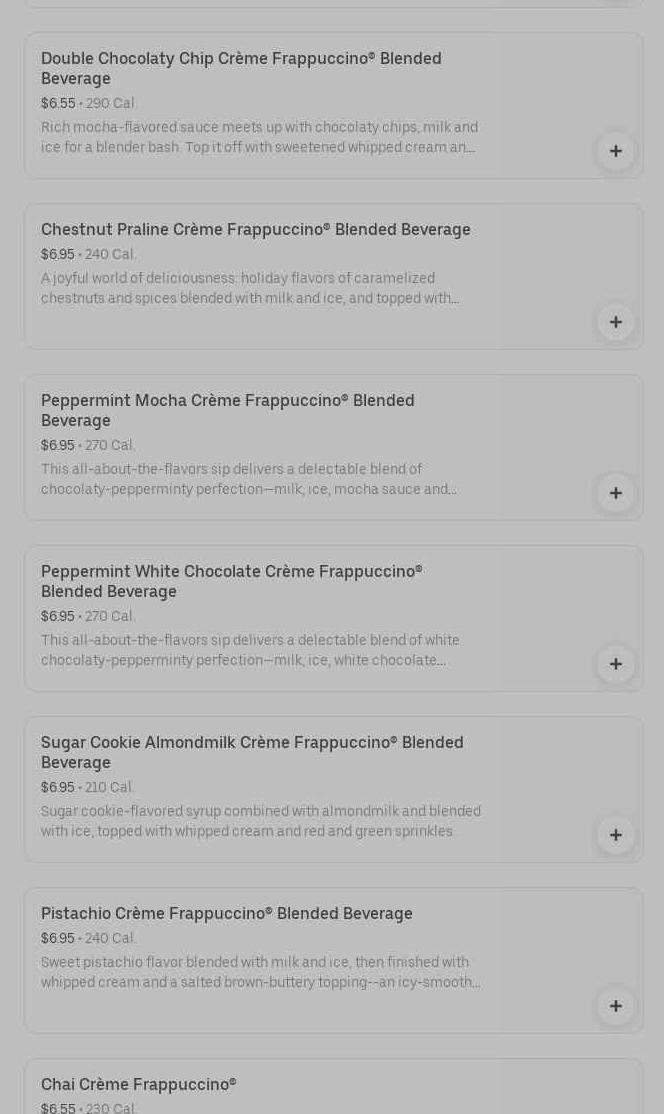Click the caramelized chestnuts holiday flavors description
Image resolution: width=664 pixels, height=1114 pixels.
[x=250, y=288]
